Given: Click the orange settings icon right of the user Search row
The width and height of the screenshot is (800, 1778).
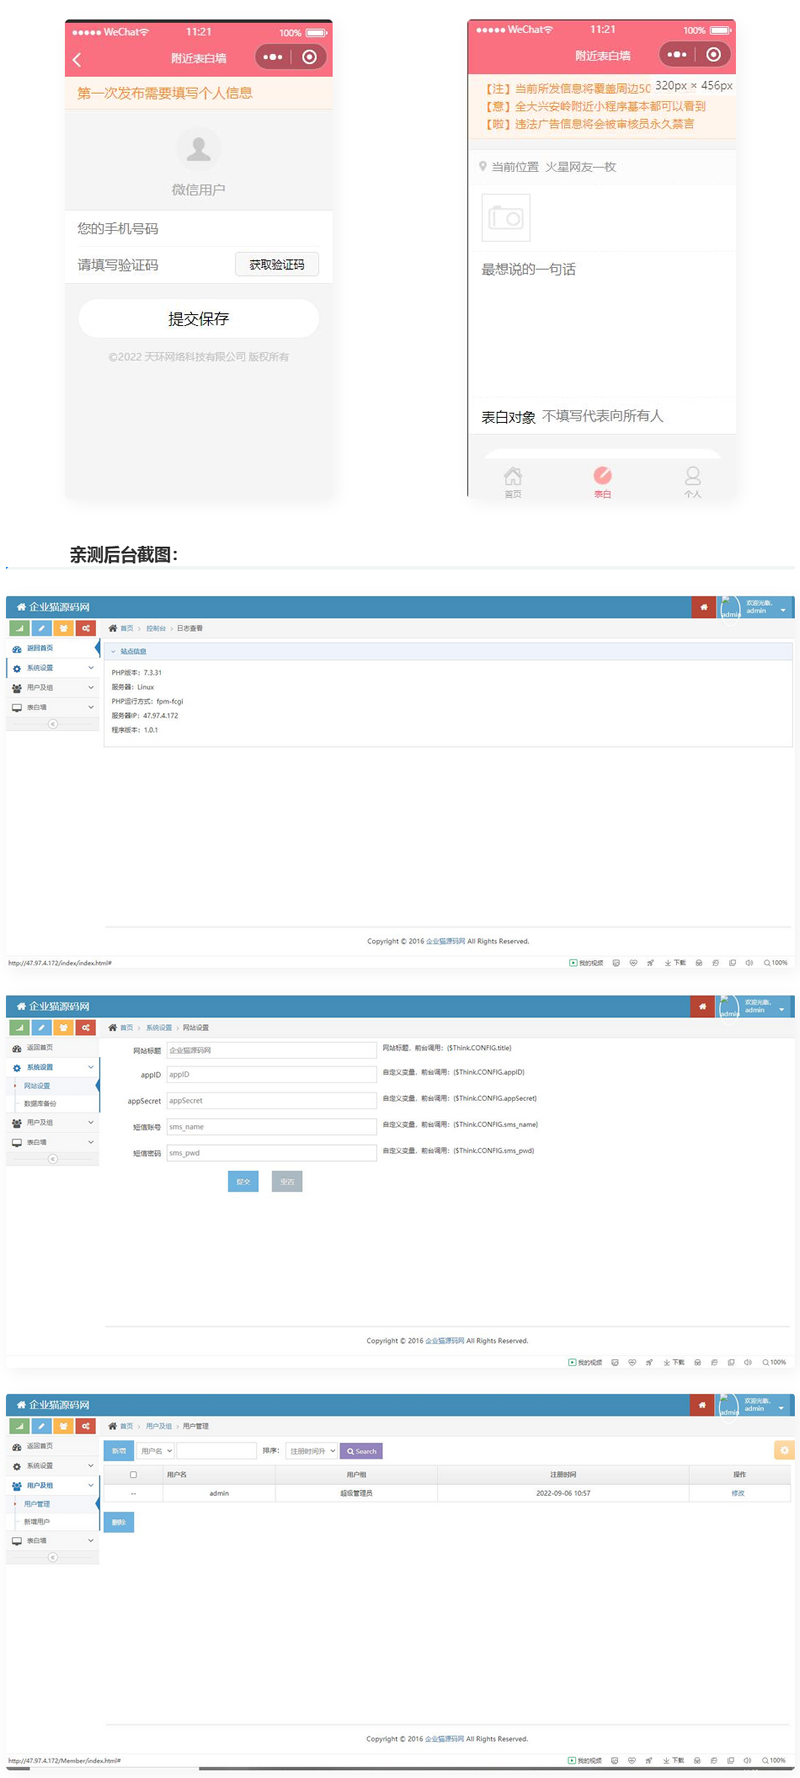Looking at the screenshot, I should point(784,1450).
